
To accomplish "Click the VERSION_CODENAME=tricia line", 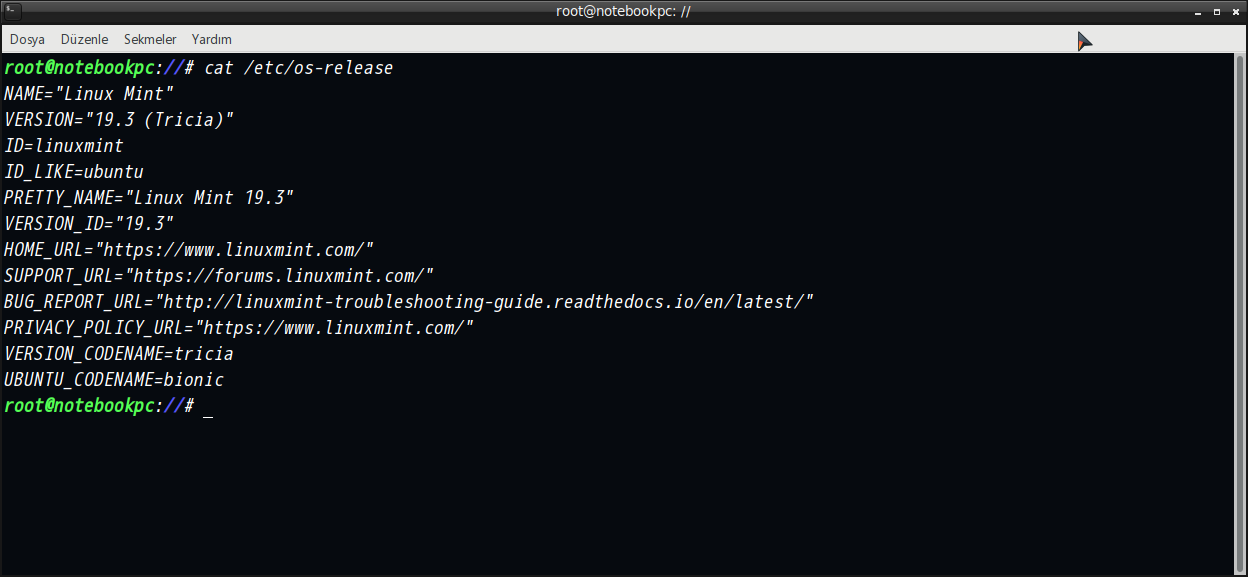I will (x=119, y=354).
